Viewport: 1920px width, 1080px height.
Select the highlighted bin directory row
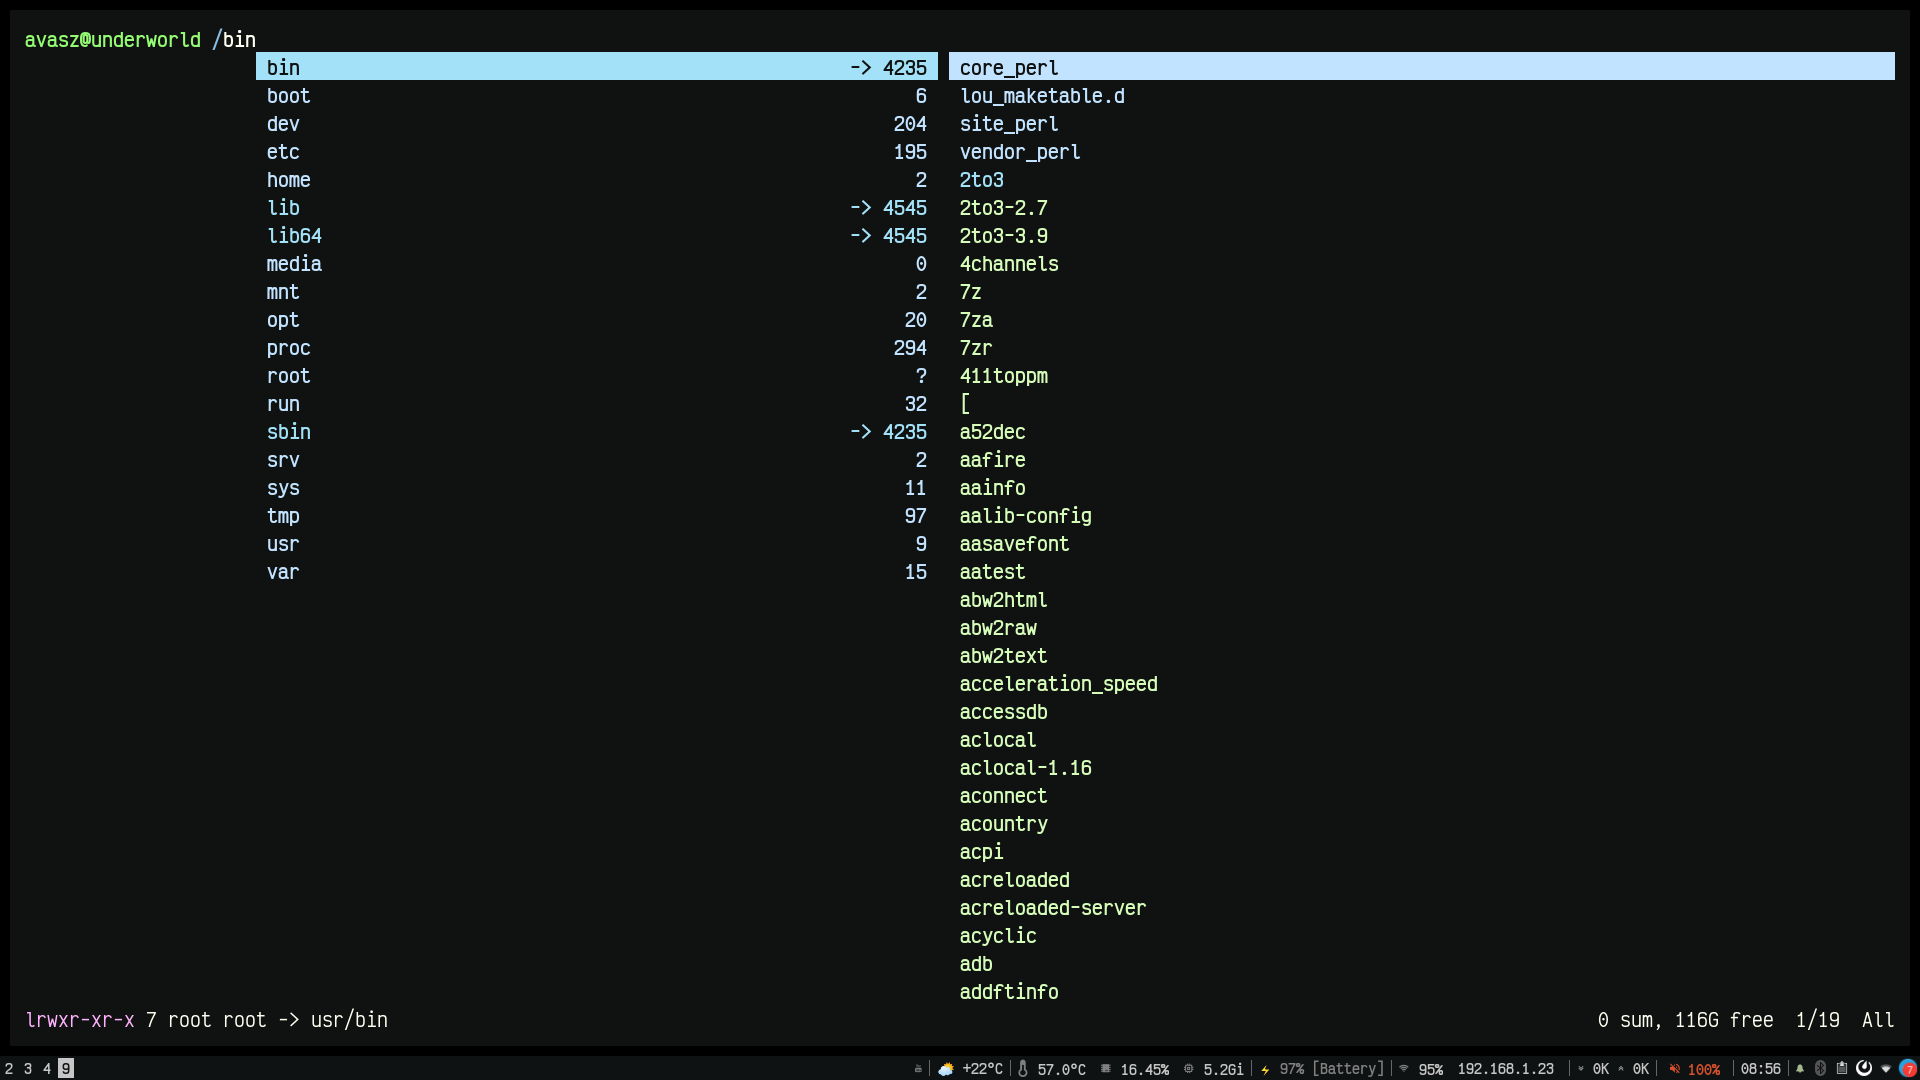596,67
